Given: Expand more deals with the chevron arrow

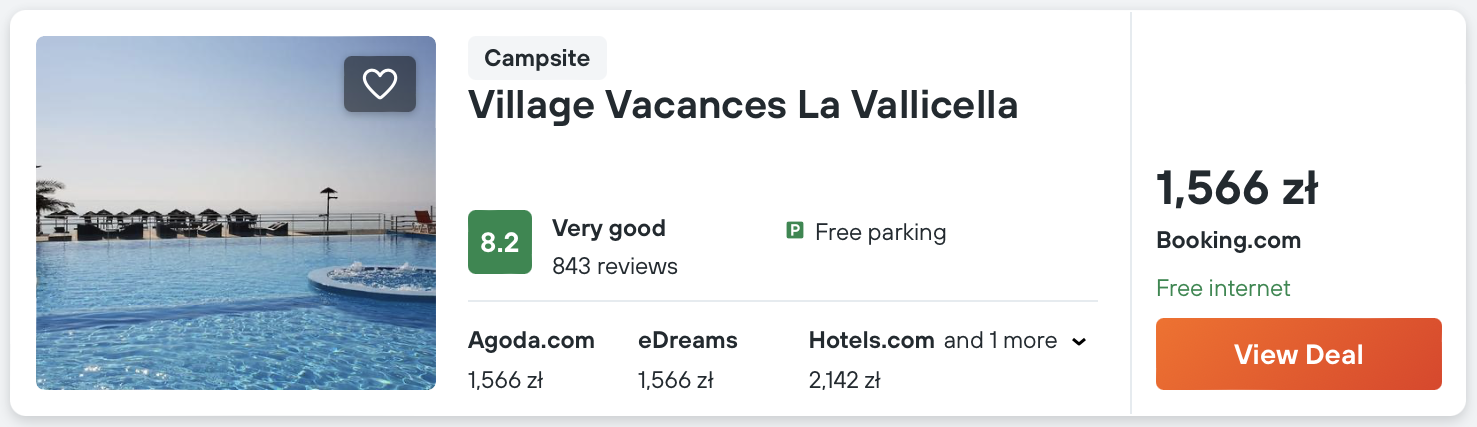Looking at the screenshot, I should [1079, 342].
